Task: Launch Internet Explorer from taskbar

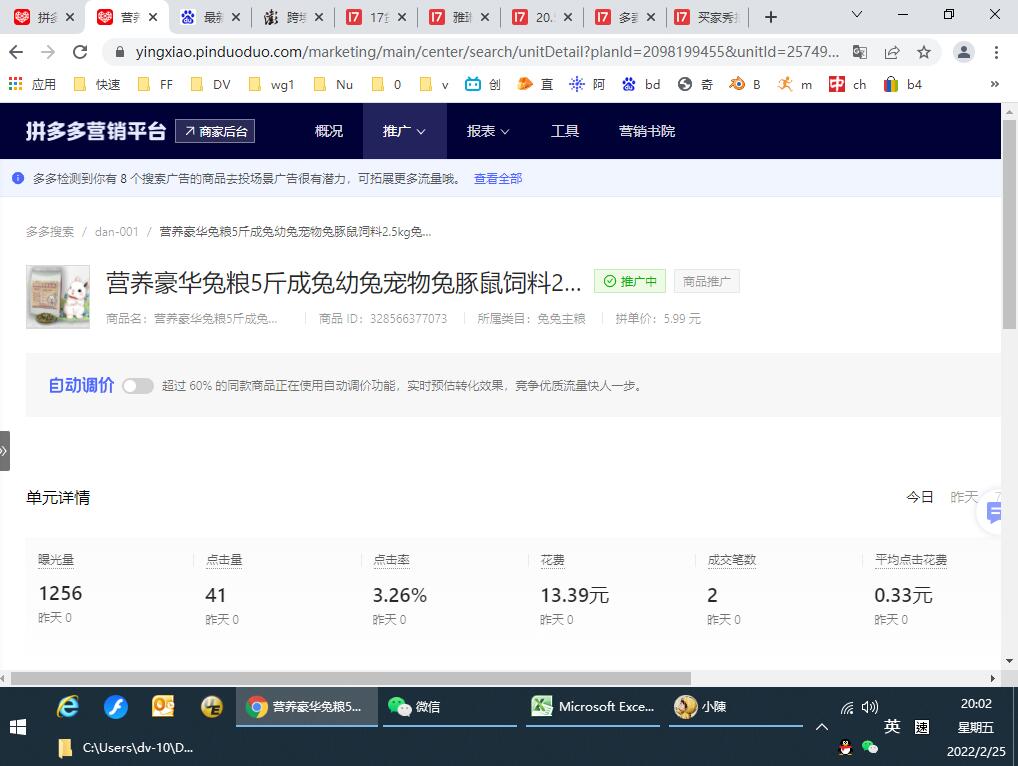Action: [68, 707]
